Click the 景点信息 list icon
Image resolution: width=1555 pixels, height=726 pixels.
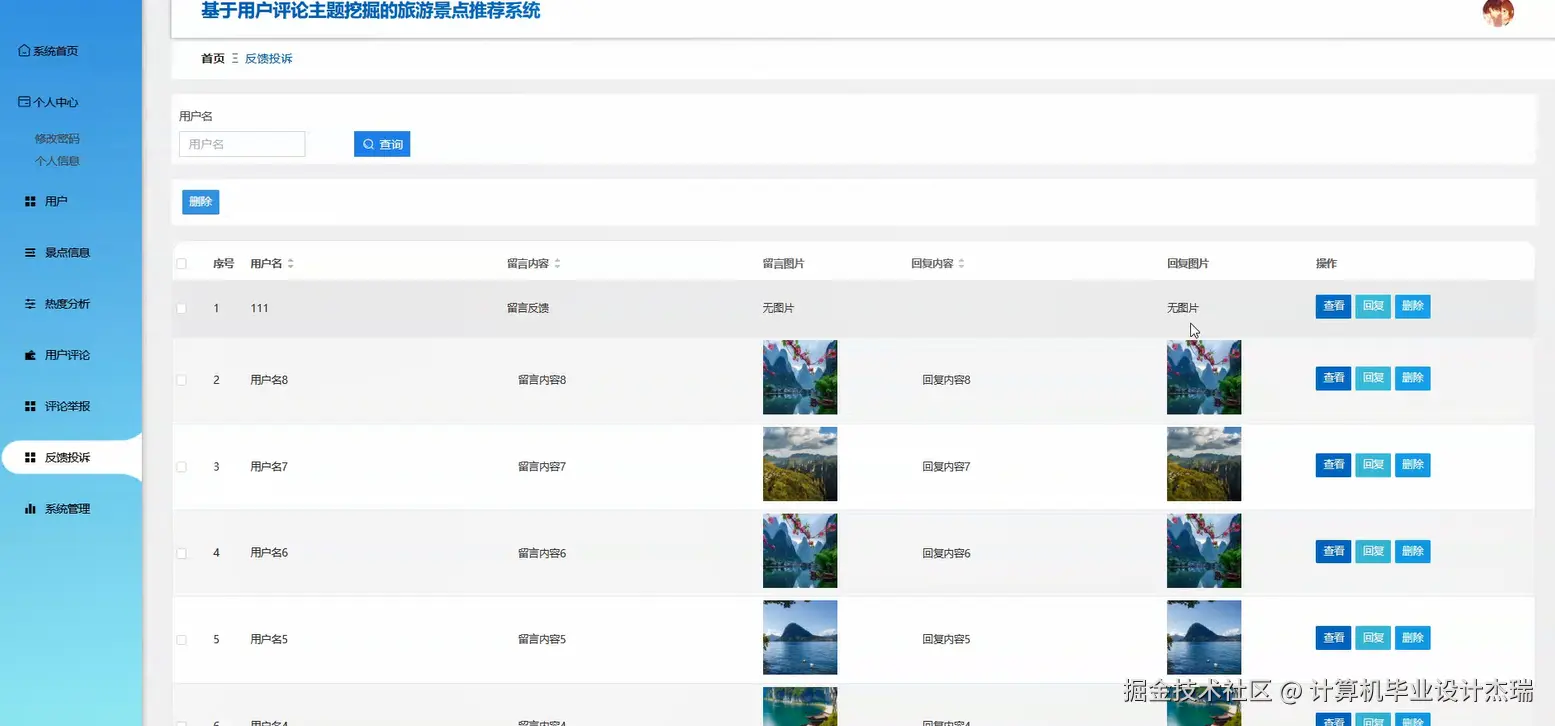pyautogui.click(x=30, y=253)
